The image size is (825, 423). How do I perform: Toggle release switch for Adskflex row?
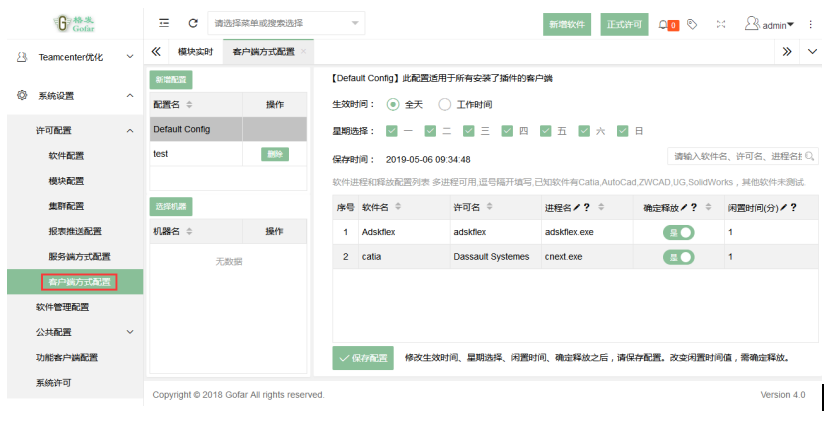[x=679, y=232]
